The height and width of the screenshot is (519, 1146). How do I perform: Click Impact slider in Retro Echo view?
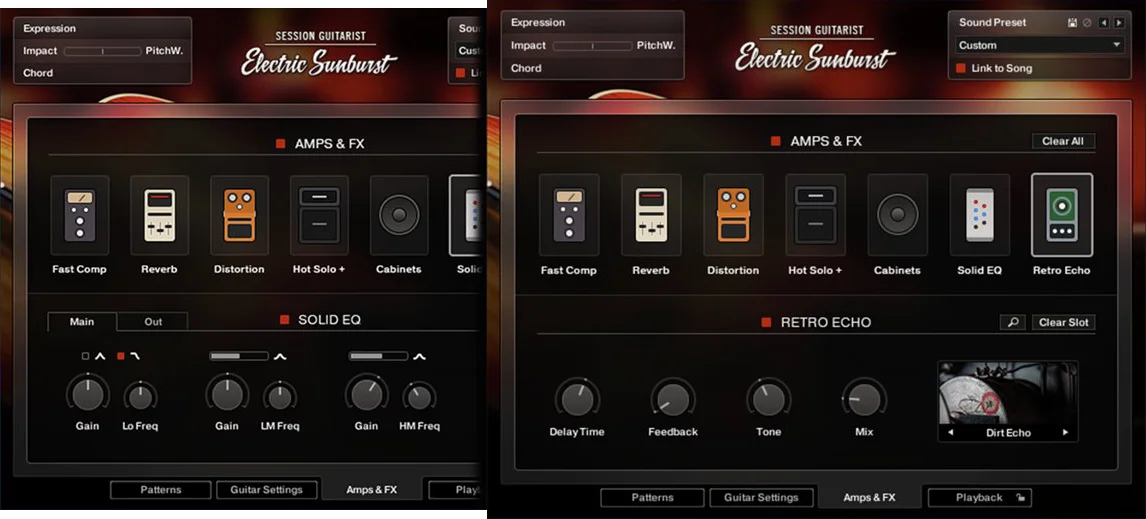coord(592,46)
